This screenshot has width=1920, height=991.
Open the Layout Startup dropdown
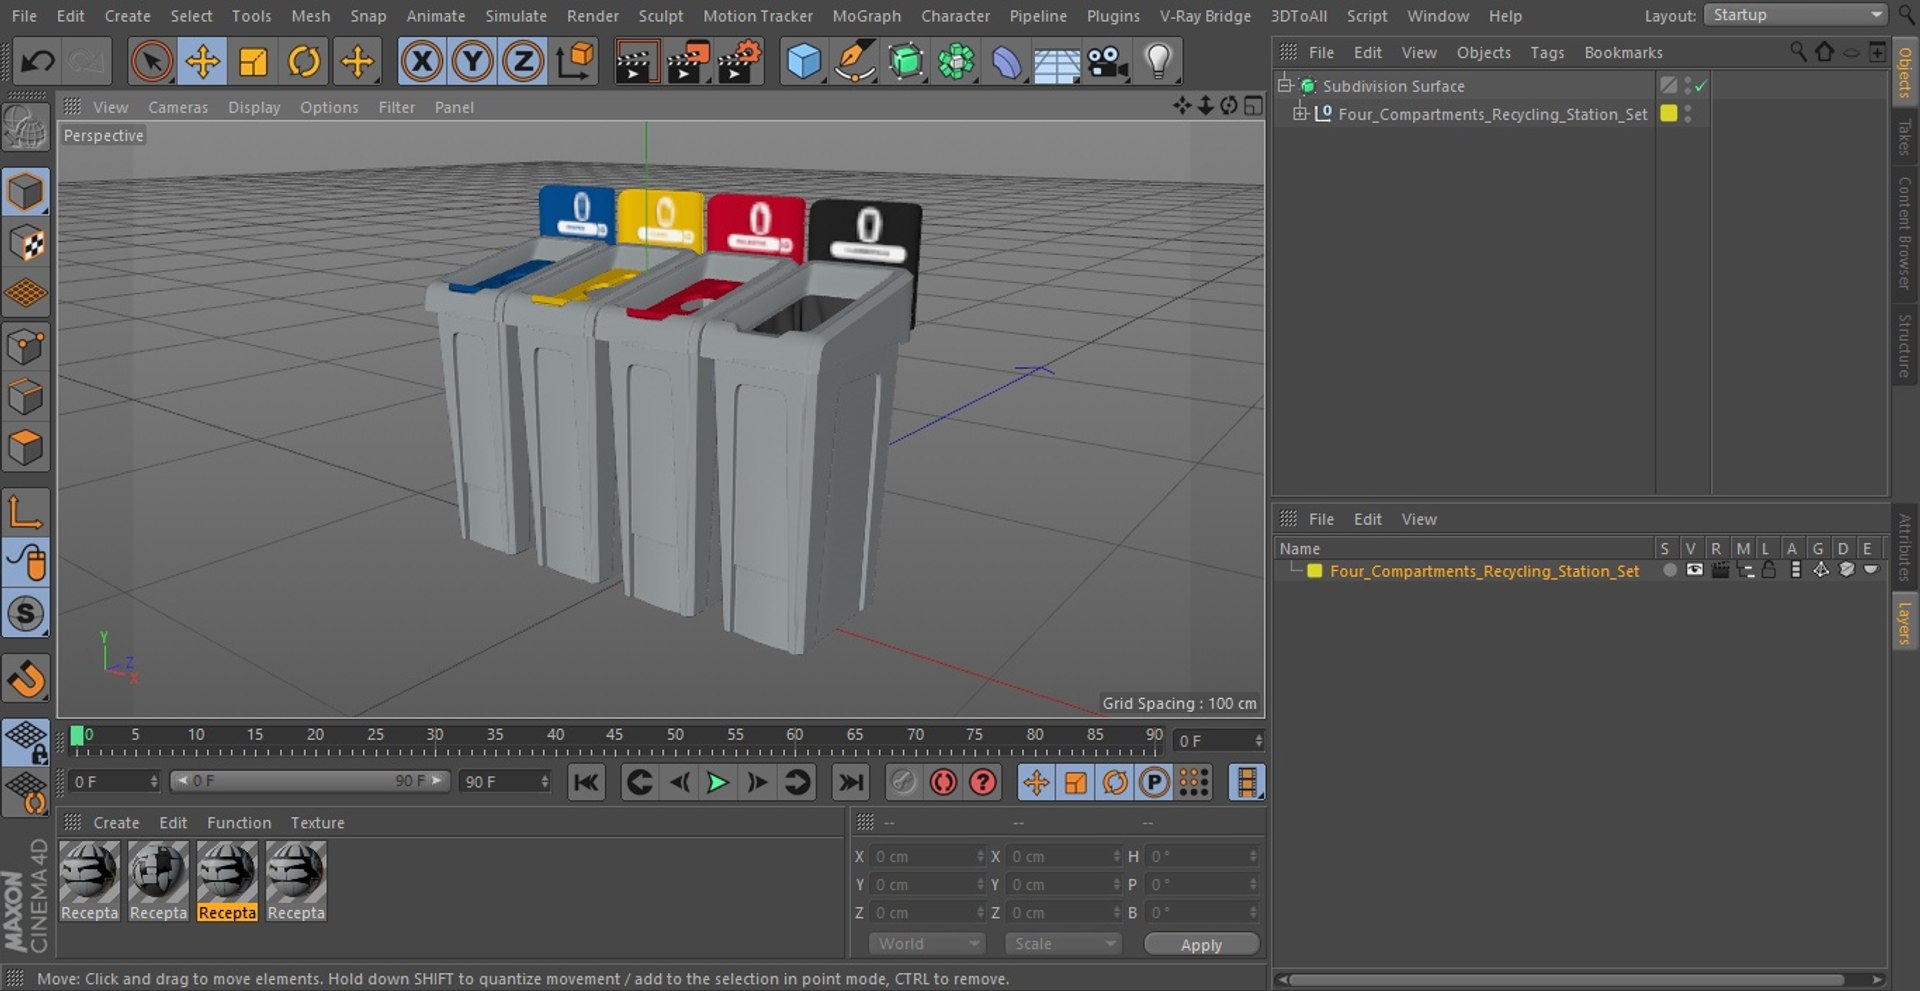[1795, 15]
